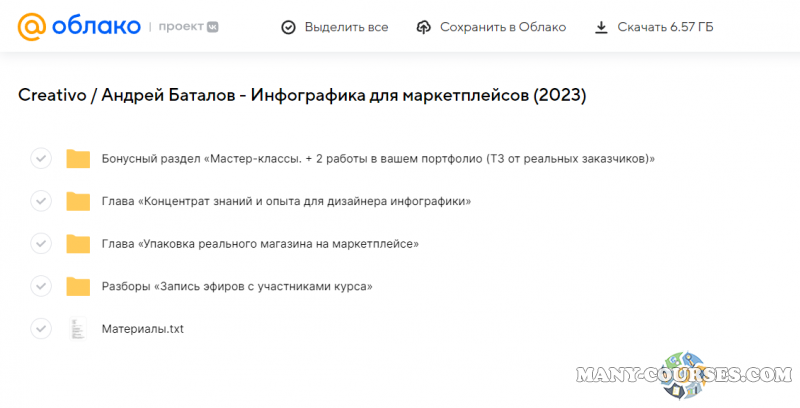This screenshot has height=408, width=800.
Task: Click folder icon of Глава «Упаковка реального магазина»
Action: [78, 243]
